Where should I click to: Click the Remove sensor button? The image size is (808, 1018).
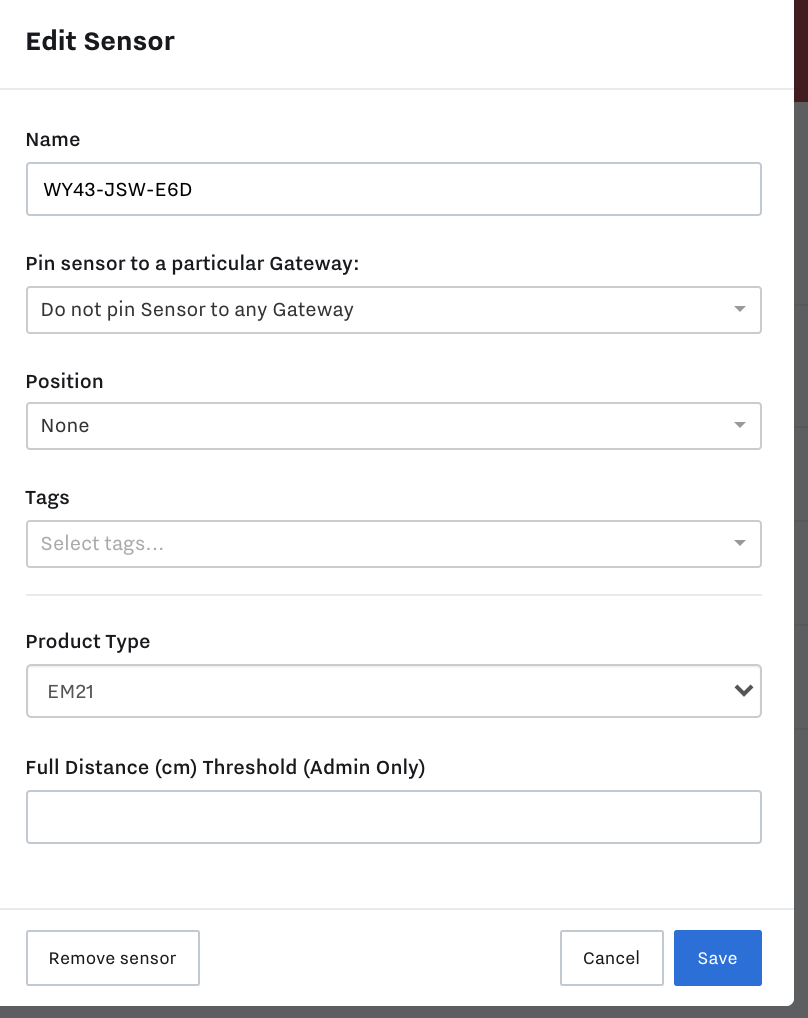pyautogui.click(x=112, y=958)
